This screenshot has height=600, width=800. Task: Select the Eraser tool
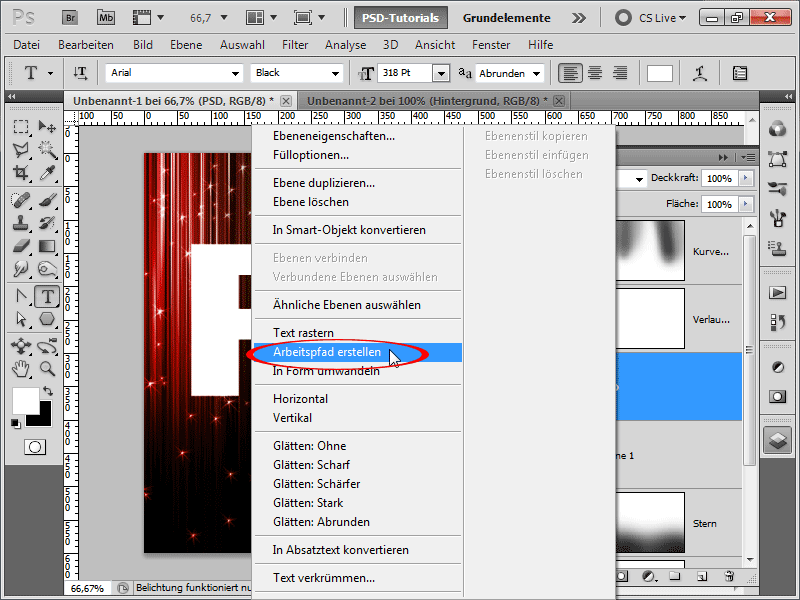click(21, 246)
